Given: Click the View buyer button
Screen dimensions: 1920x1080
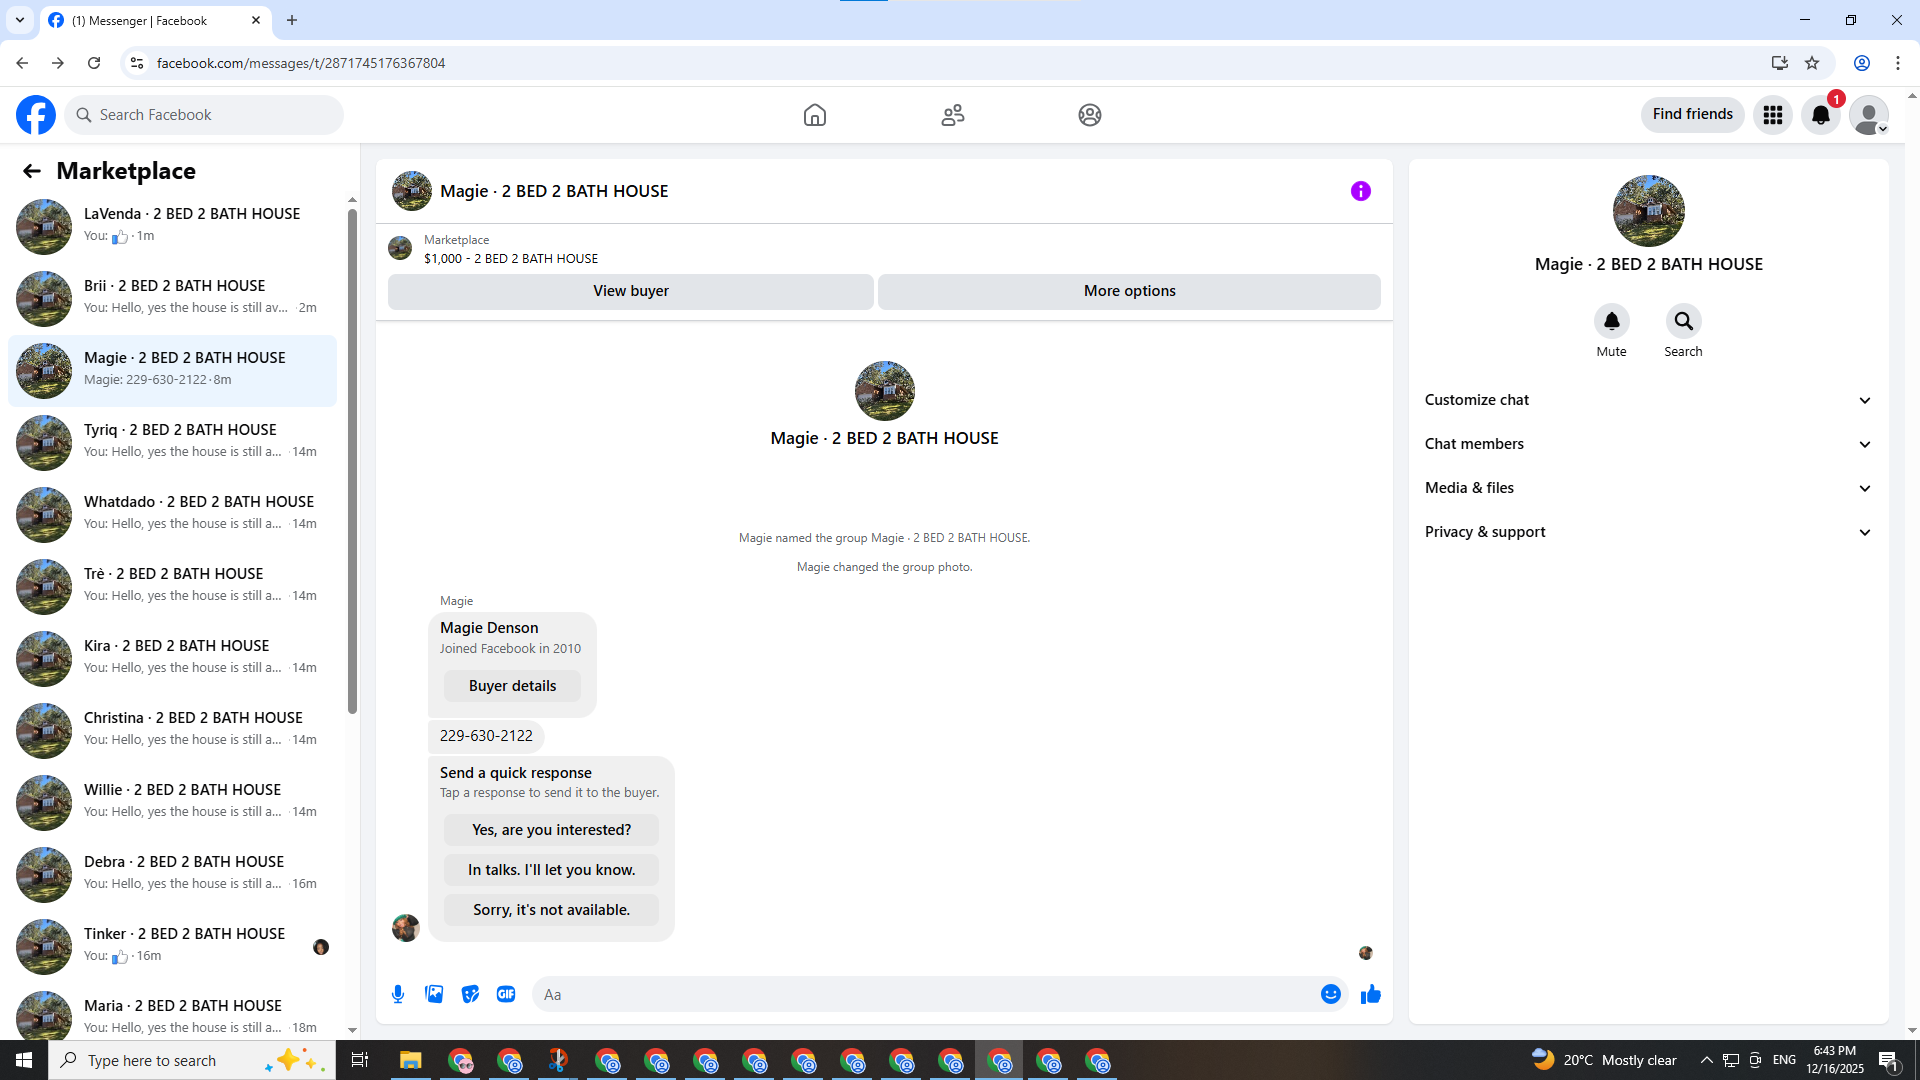Looking at the screenshot, I should [x=631, y=291].
